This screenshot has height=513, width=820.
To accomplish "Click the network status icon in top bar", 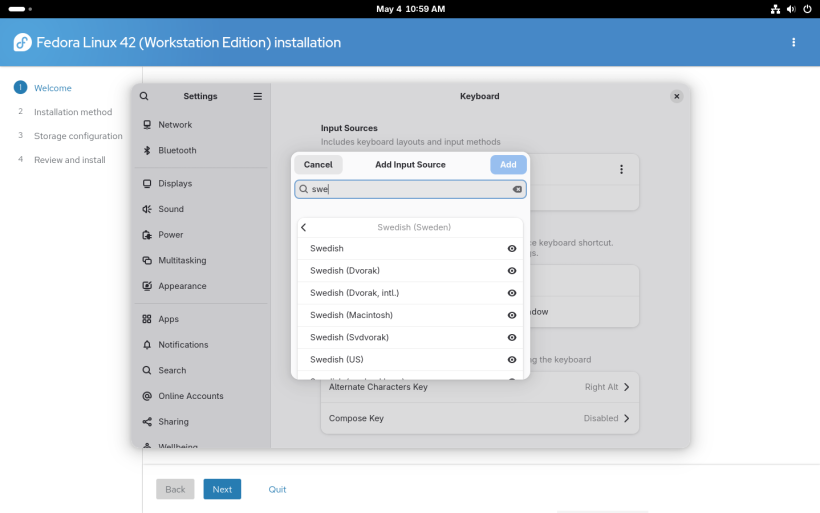I will [775, 9].
